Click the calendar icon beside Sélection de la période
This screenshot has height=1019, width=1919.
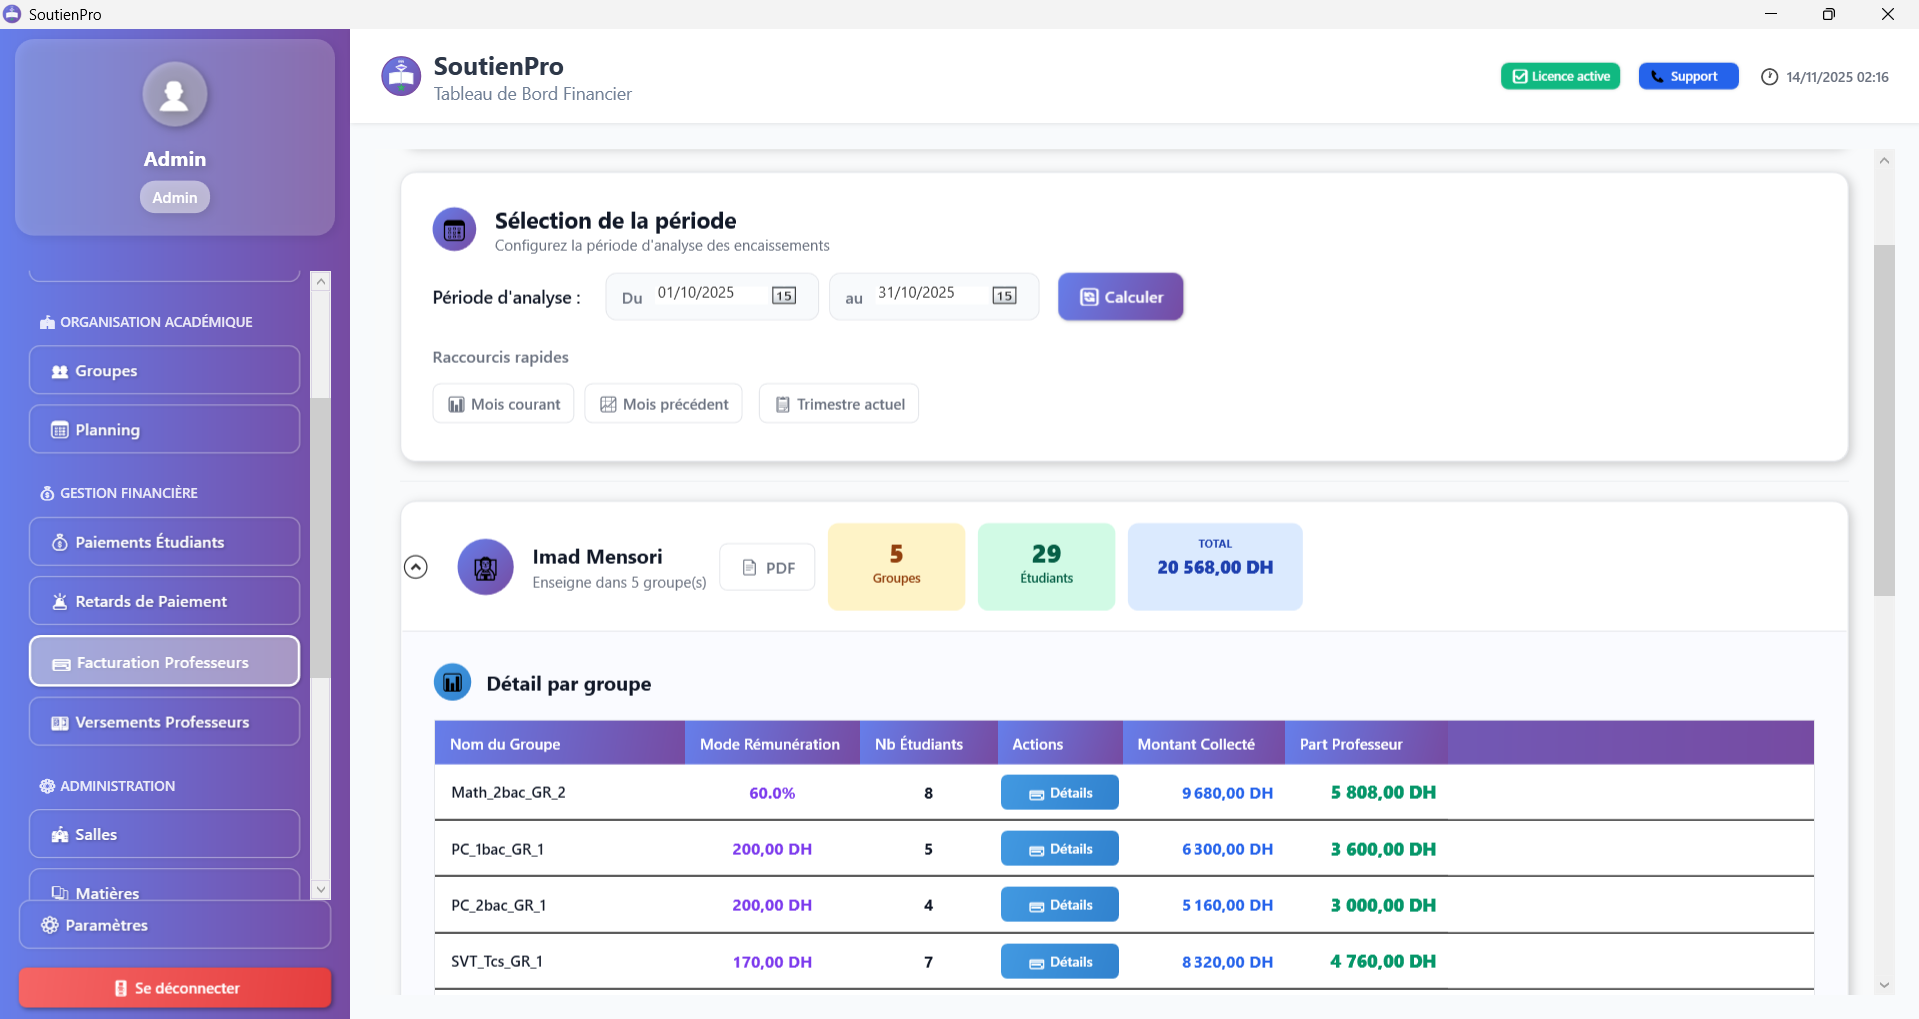tap(455, 229)
